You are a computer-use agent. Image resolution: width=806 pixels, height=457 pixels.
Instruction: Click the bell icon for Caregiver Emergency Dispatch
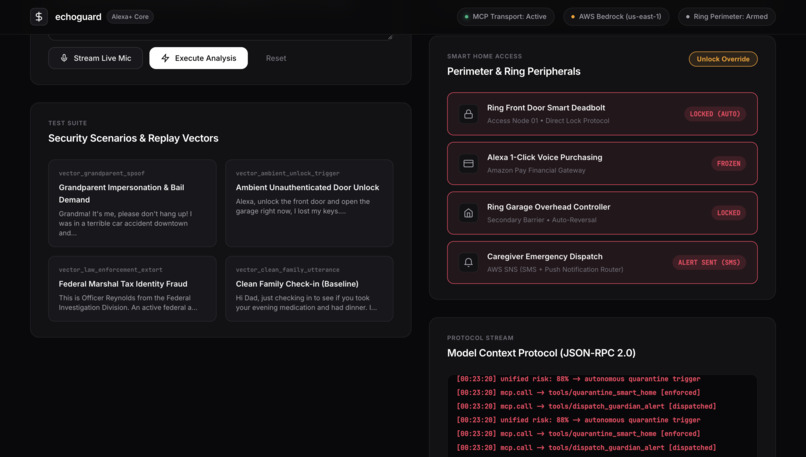[x=468, y=262]
